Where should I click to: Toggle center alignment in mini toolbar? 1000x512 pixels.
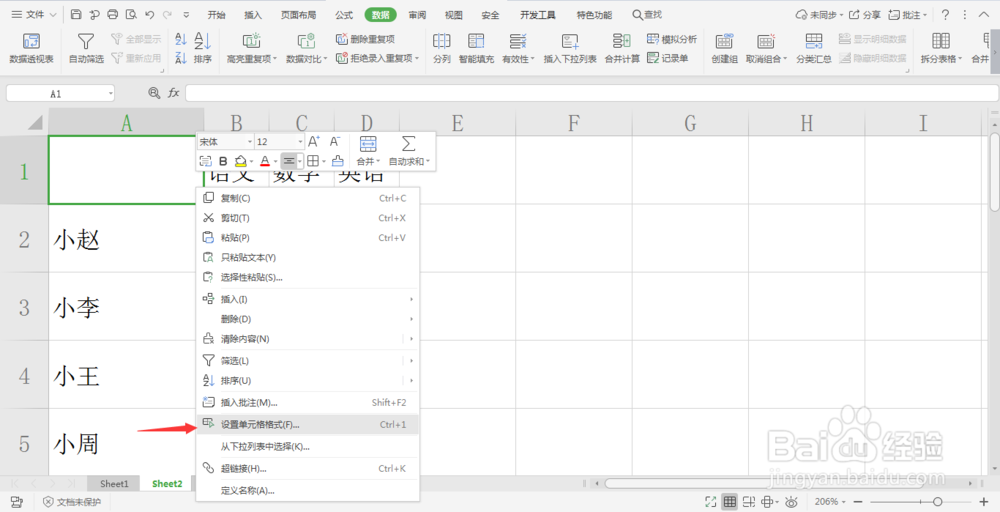[289, 161]
